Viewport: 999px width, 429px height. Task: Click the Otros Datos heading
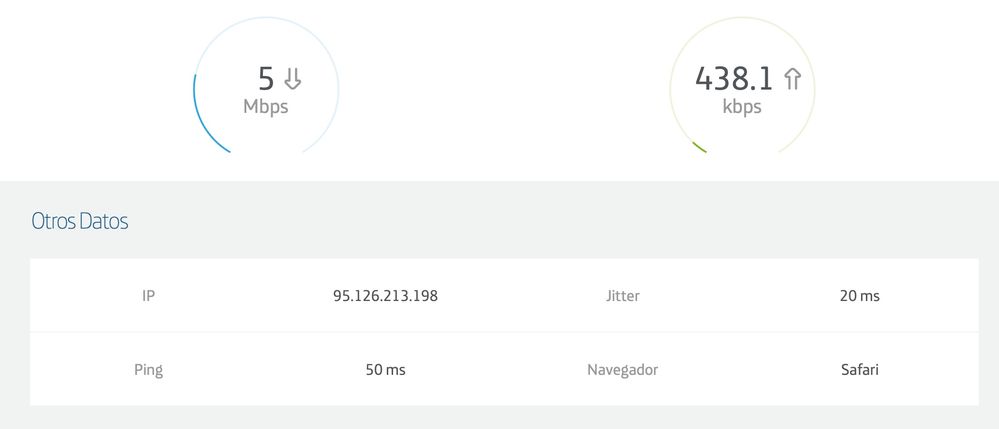(80, 222)
